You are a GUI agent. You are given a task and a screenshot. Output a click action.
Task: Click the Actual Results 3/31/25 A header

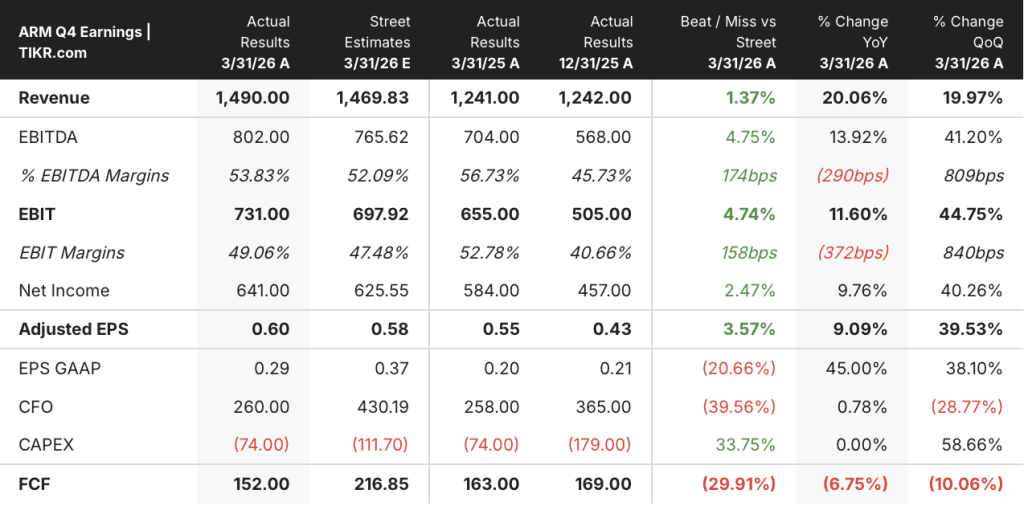[x=485, y=42]
